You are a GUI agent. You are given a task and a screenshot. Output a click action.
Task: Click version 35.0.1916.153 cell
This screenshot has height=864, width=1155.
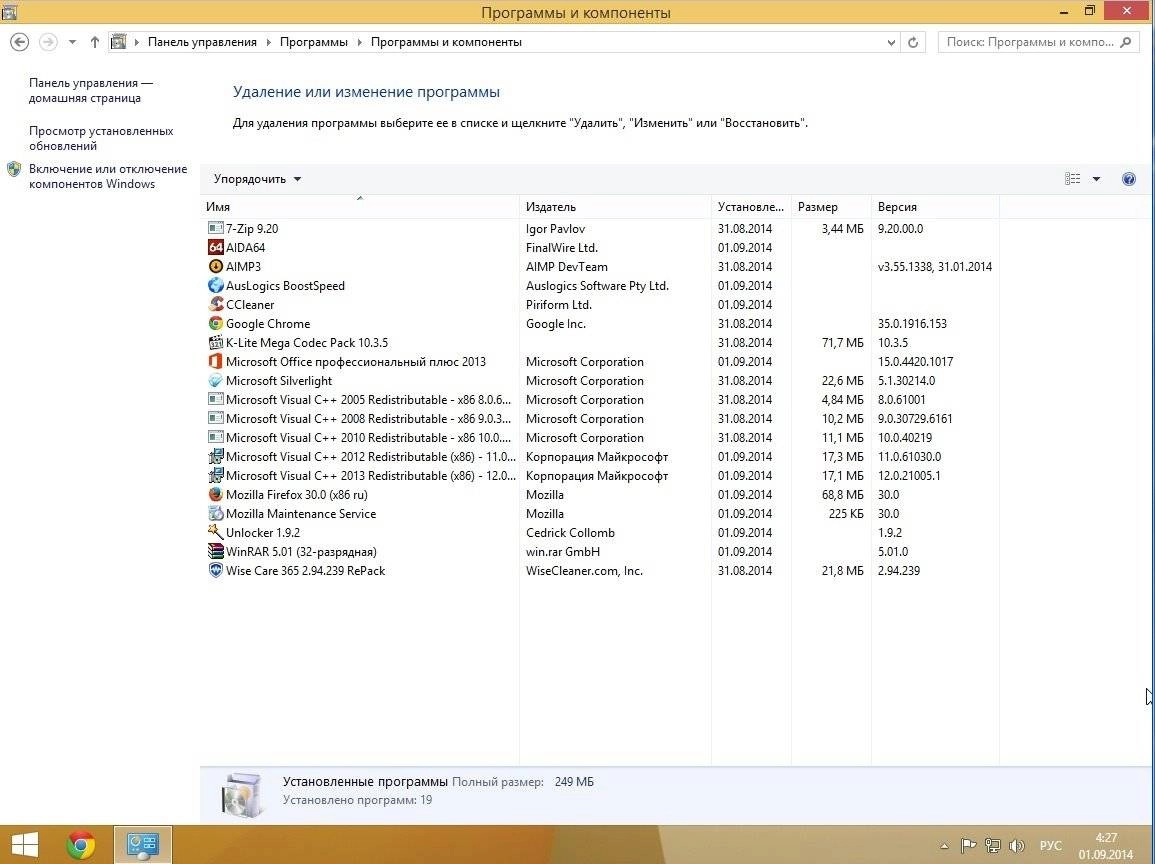click(912, 323)
